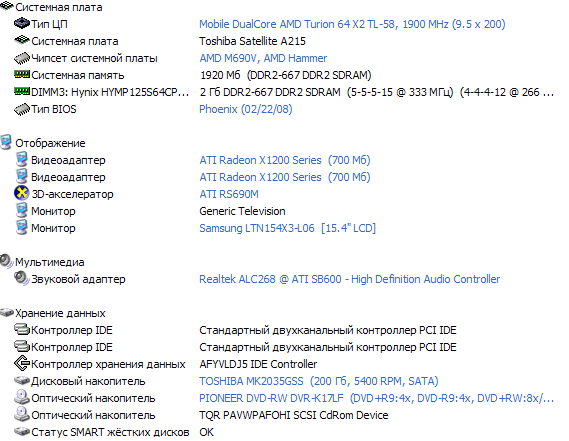The height and width of the screenshot is (441, 569).
Task: Click the speaker icon beside Звуковой адаптер
Action: click(x=21, y=278)
